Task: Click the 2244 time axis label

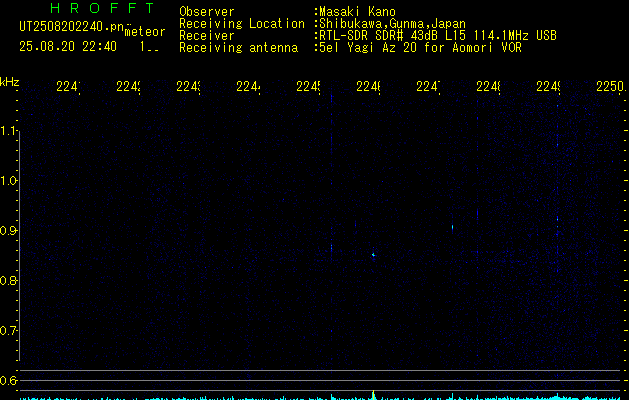Action: [248, 86]
